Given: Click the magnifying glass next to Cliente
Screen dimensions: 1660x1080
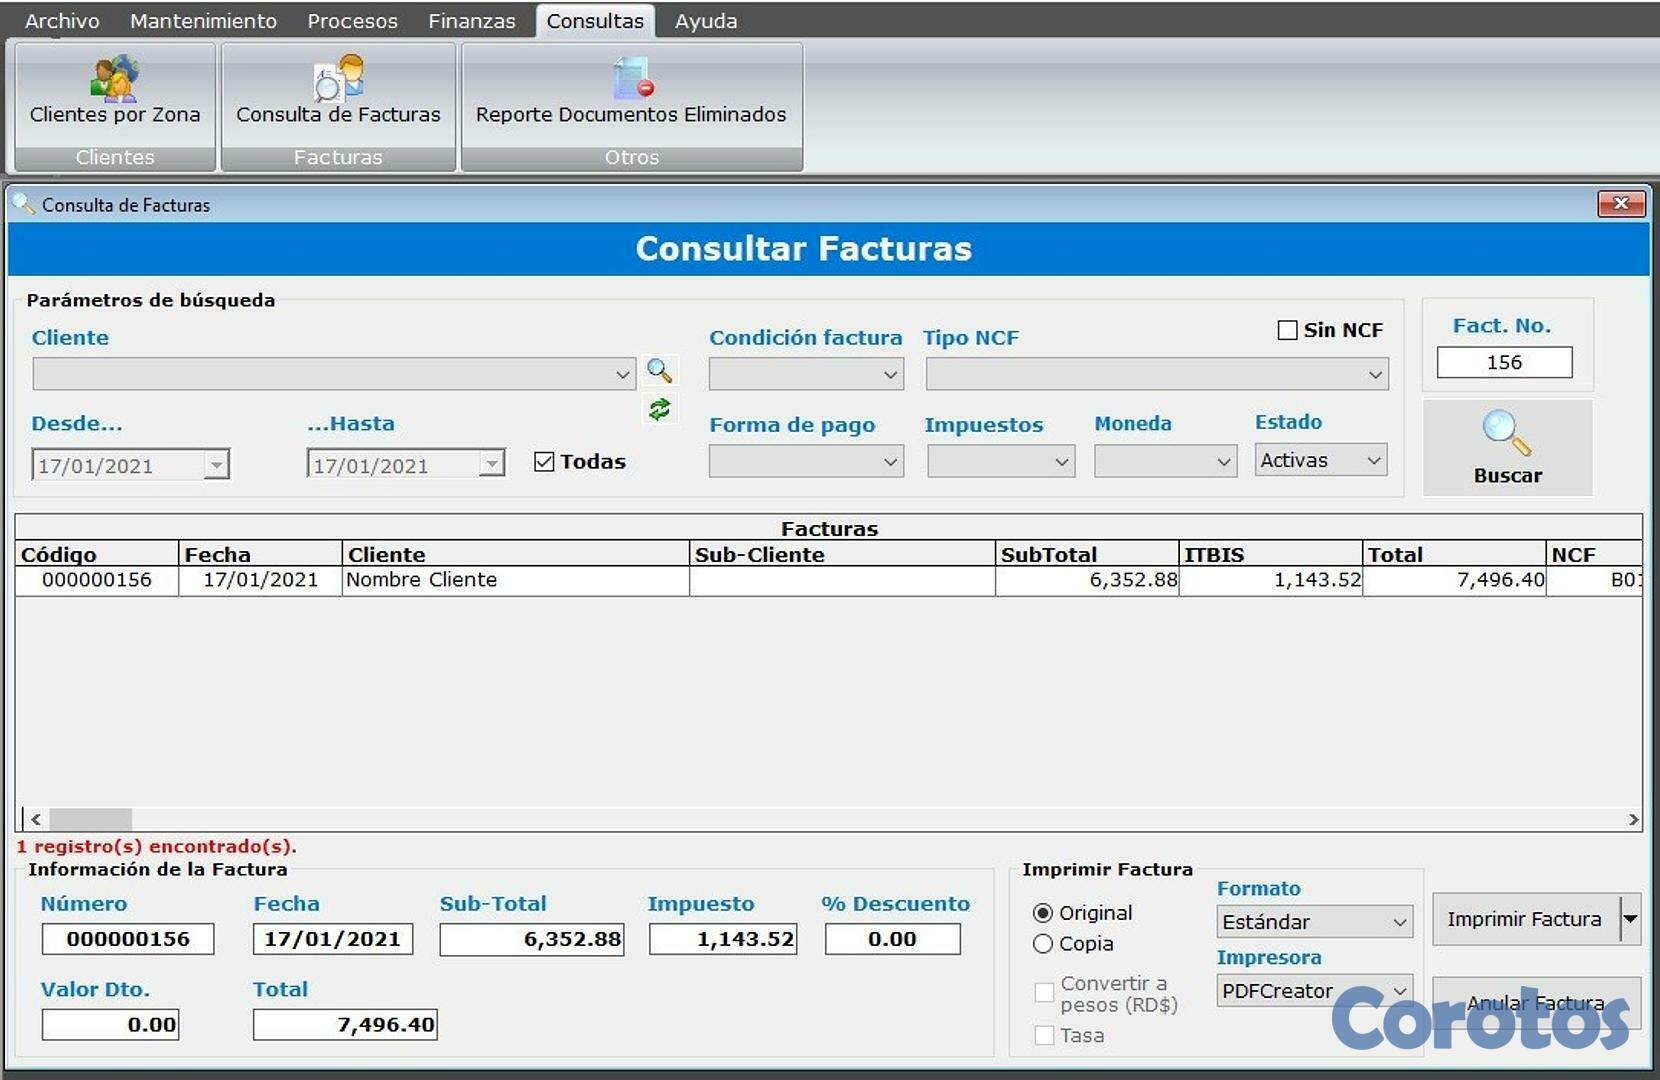Looking at the screenshot, I should coord(660,371).
